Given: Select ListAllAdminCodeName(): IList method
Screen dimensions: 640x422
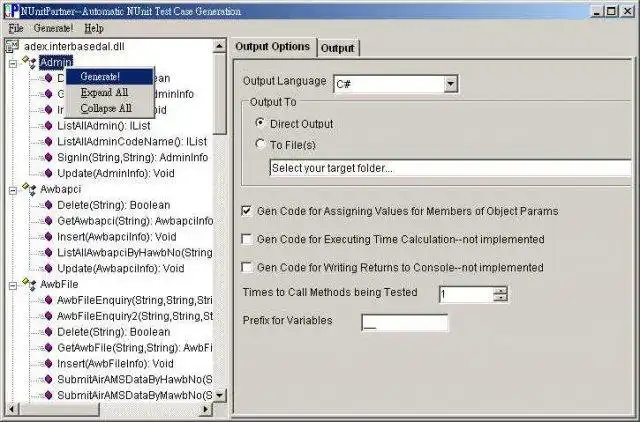Looking at the screenshot, I should 132,142.
